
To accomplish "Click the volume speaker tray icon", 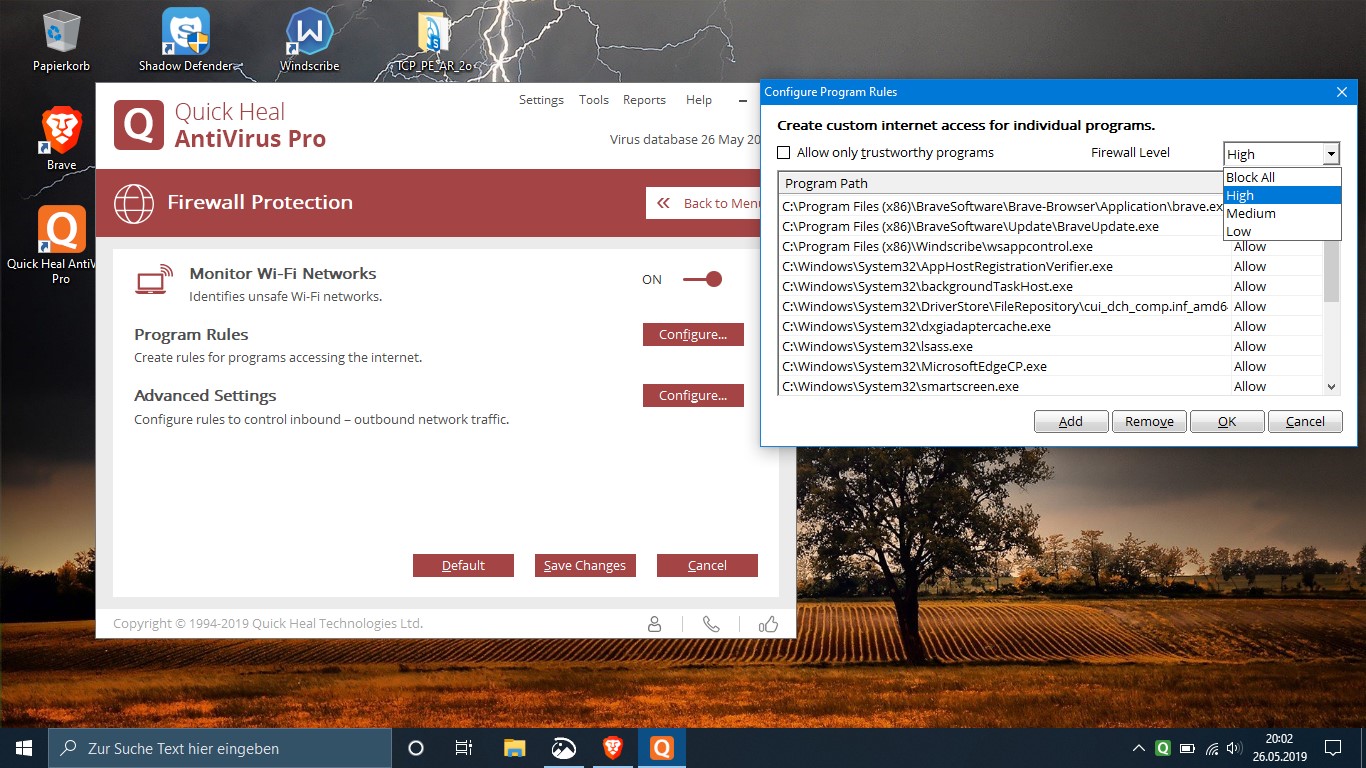I will tap(1235, 748).
